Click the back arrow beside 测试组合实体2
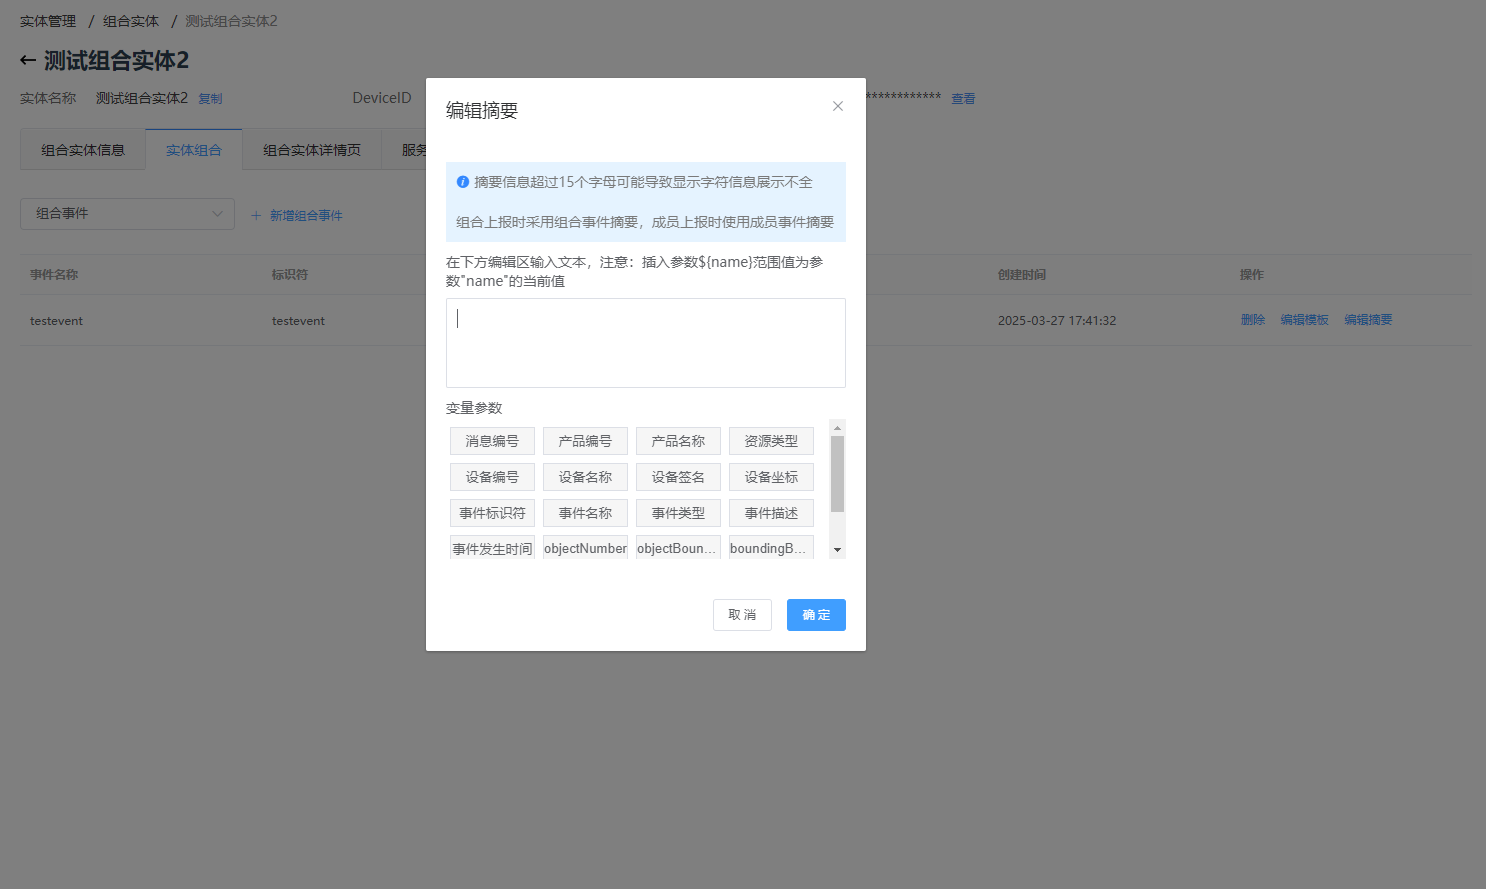 (x=28, y=61)
